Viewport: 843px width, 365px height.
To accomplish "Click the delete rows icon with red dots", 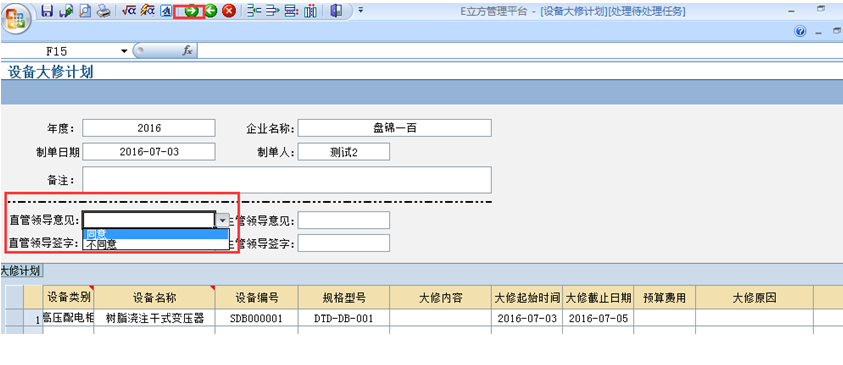I will tap(291, 11).
